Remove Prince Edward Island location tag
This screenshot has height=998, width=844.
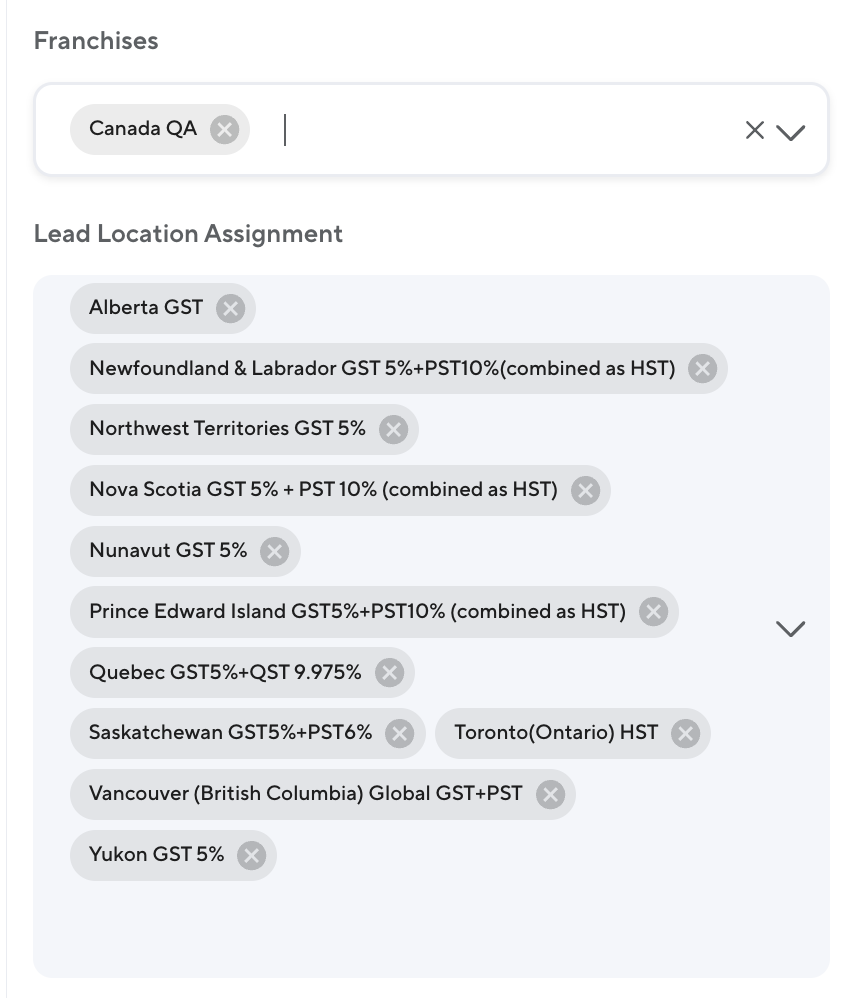653,612
